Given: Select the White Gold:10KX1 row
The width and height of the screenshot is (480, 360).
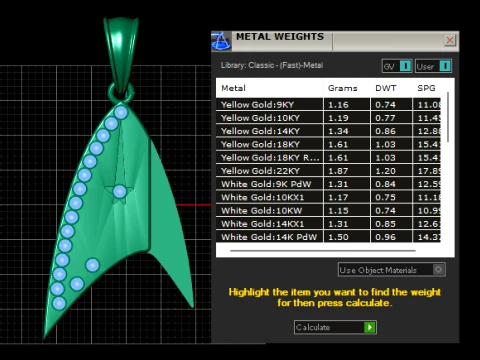Looking at the screenshot, I should click(x=328, y=197).
